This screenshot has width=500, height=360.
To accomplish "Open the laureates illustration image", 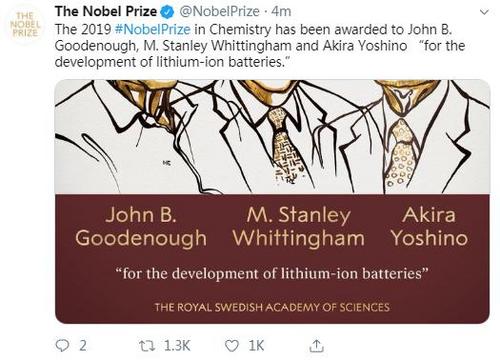I will pos(272,137).
